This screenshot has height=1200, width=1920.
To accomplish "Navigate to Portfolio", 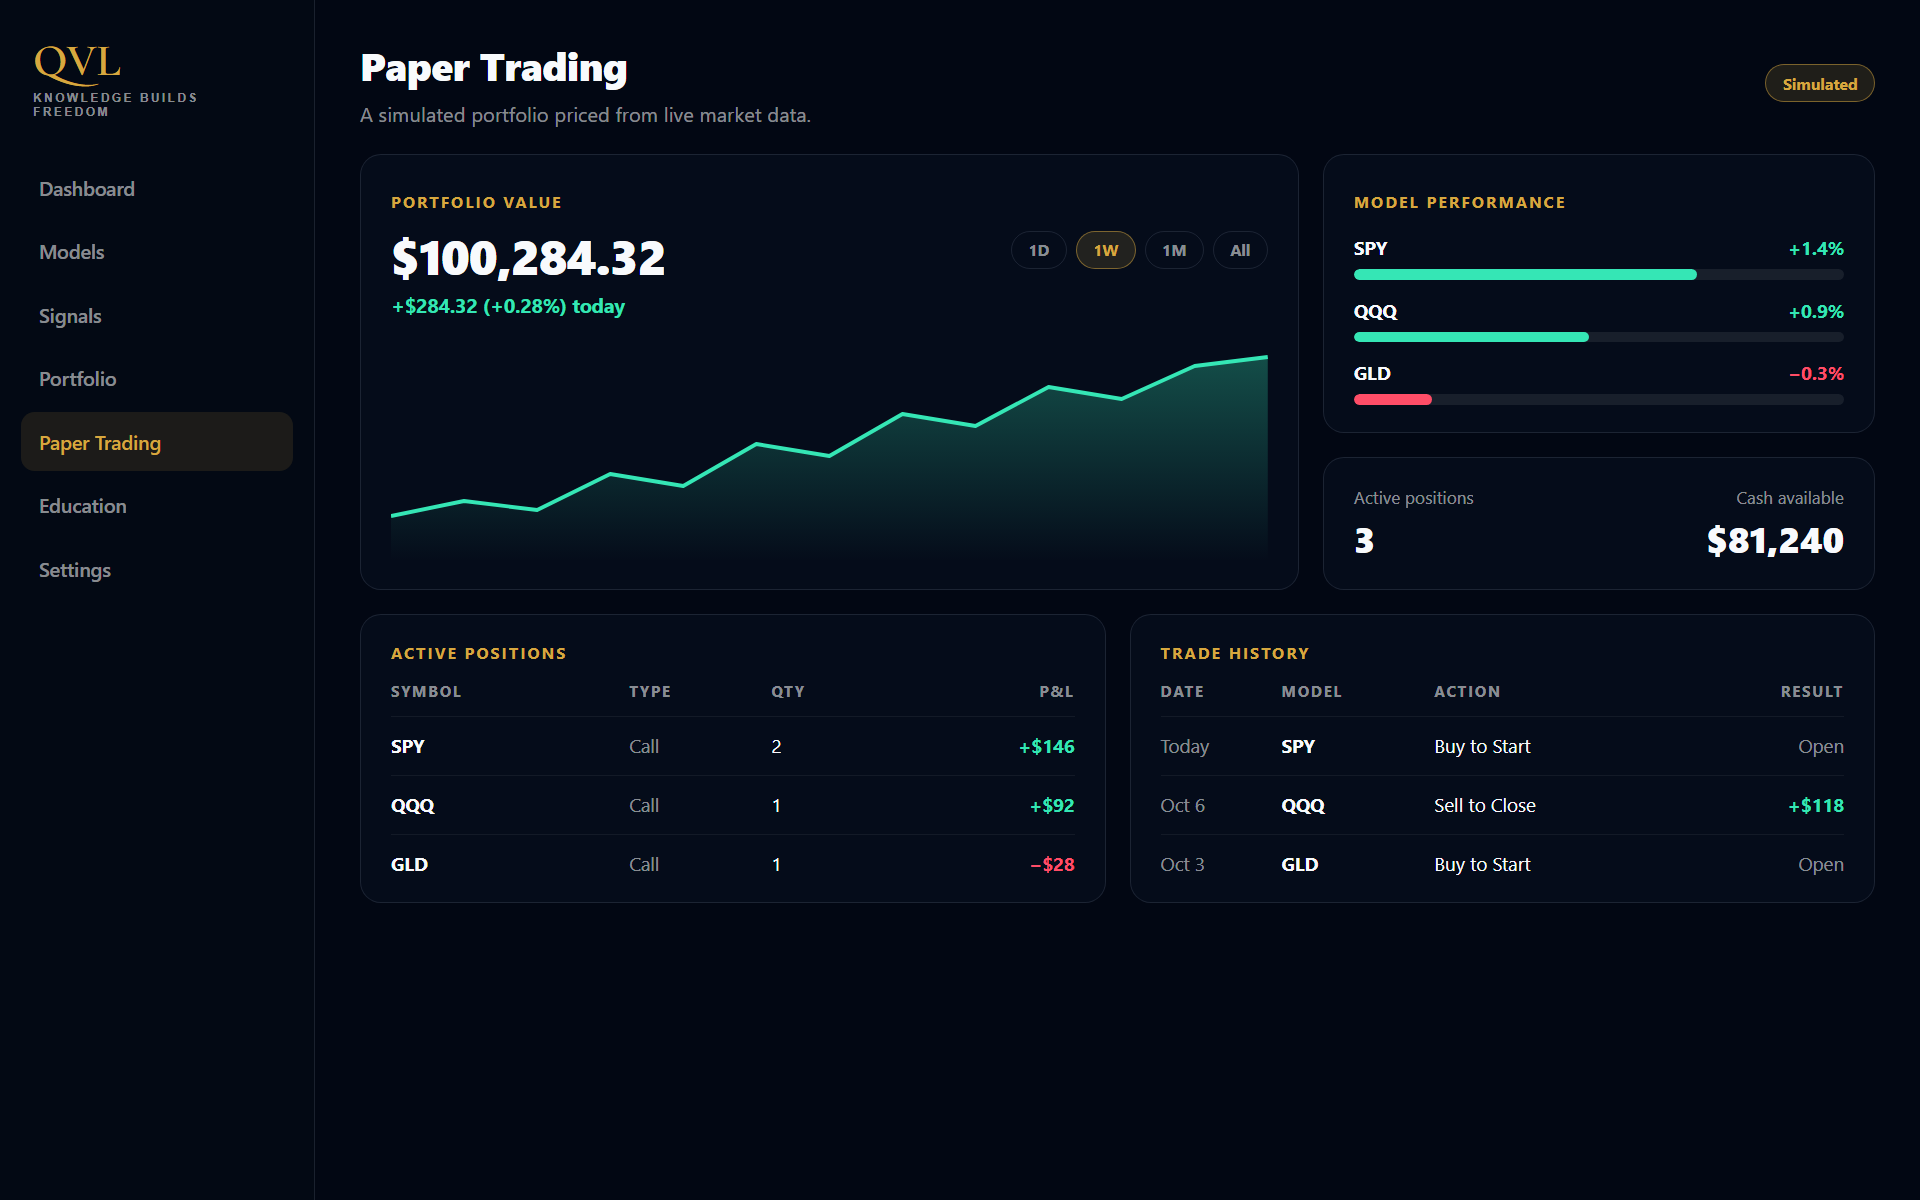I will (157, 379).
